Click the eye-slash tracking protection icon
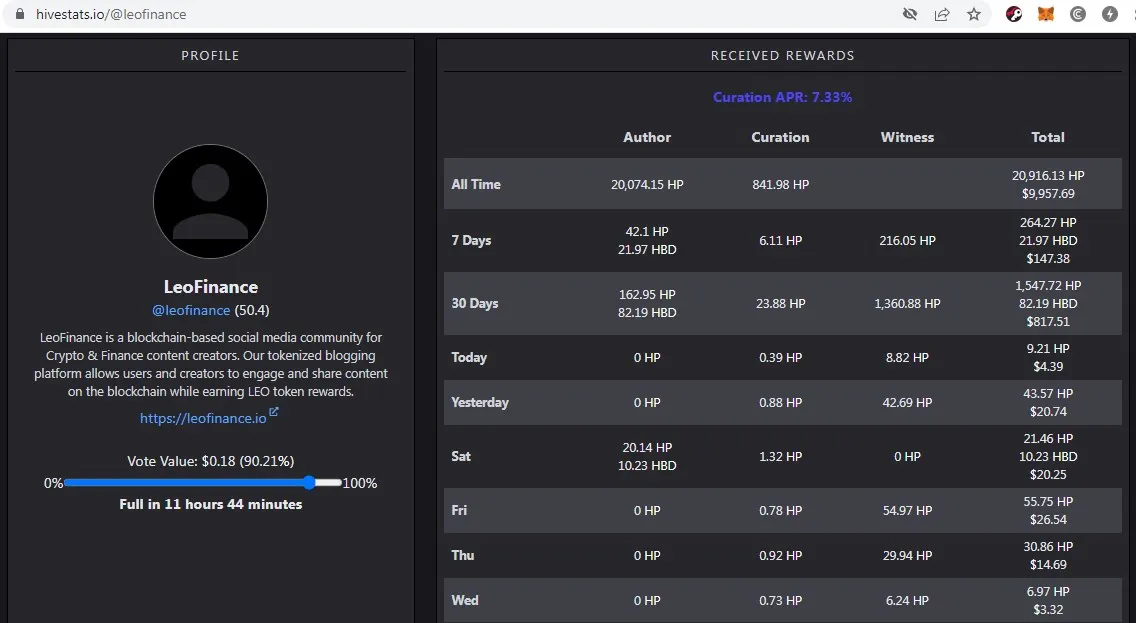 (910, 14)
